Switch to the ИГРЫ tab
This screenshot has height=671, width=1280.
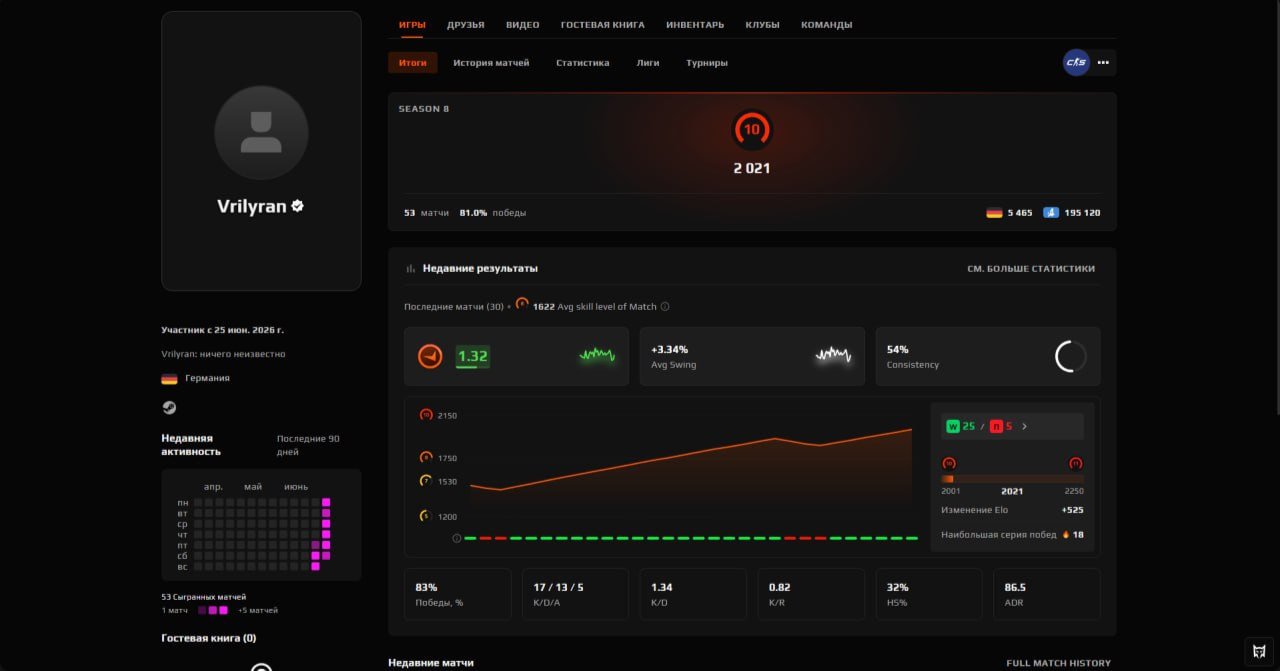point(412,25)
